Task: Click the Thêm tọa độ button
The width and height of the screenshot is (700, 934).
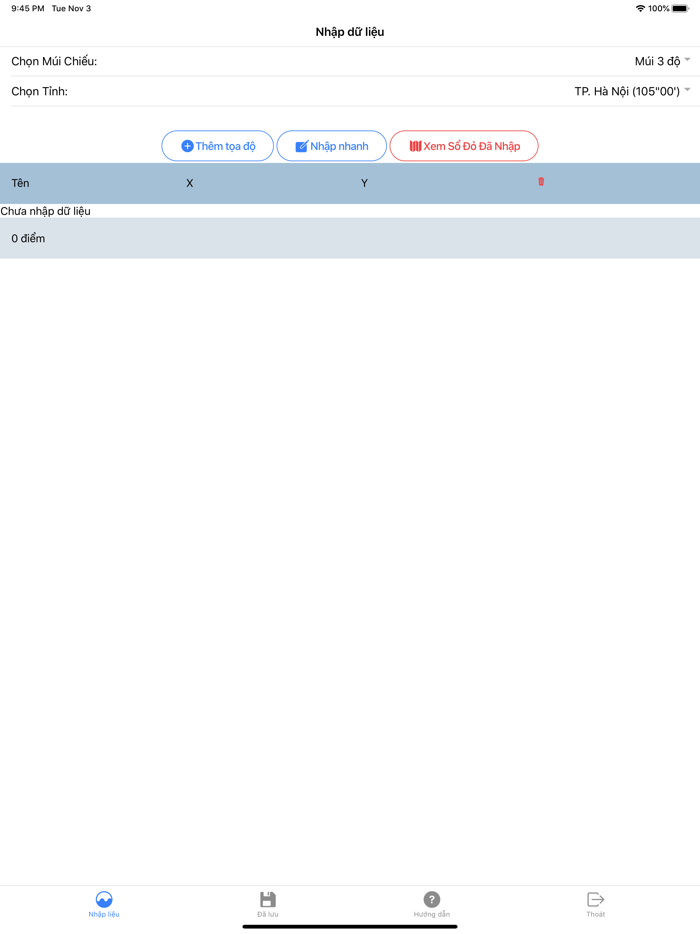Action: [217, 146]
